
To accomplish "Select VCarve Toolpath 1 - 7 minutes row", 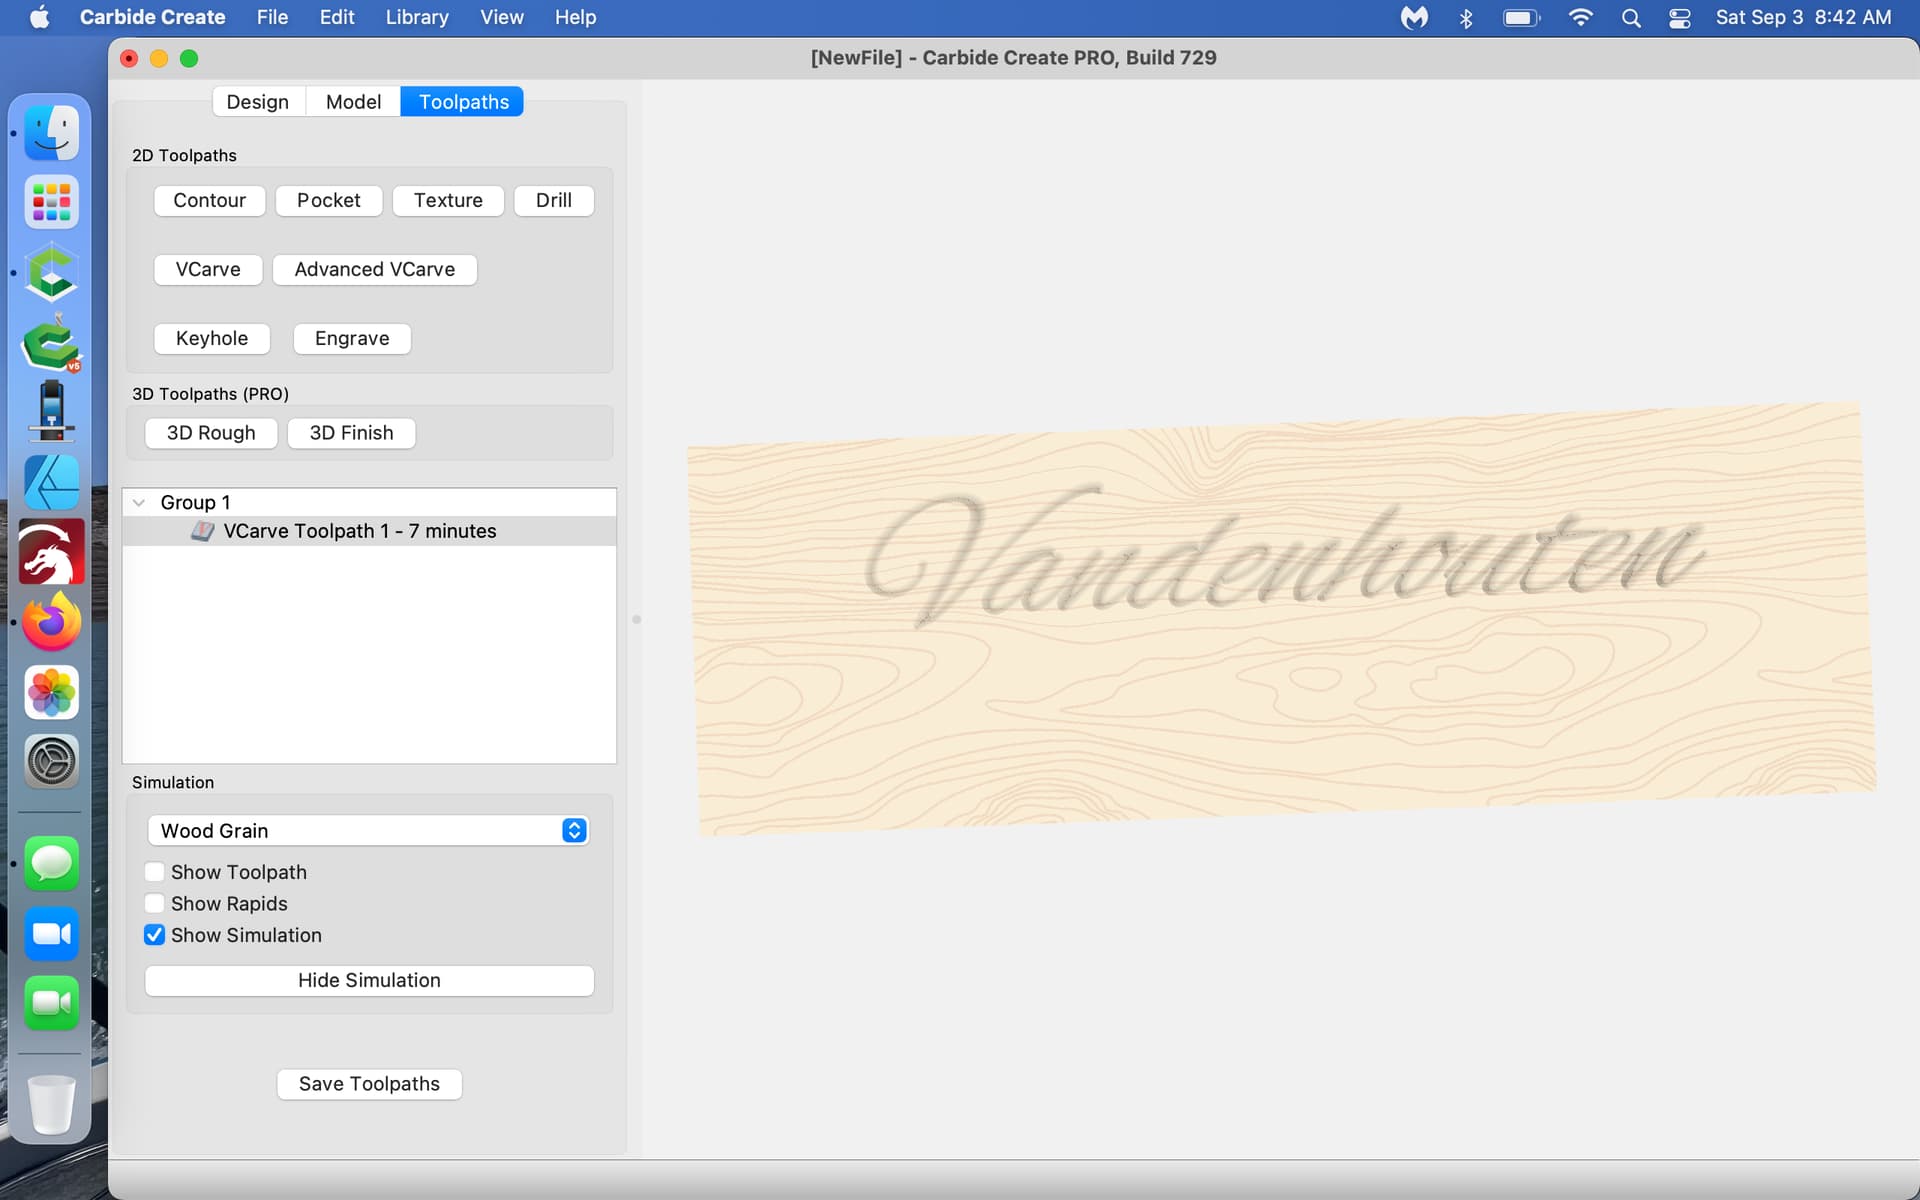I will 369,531.
